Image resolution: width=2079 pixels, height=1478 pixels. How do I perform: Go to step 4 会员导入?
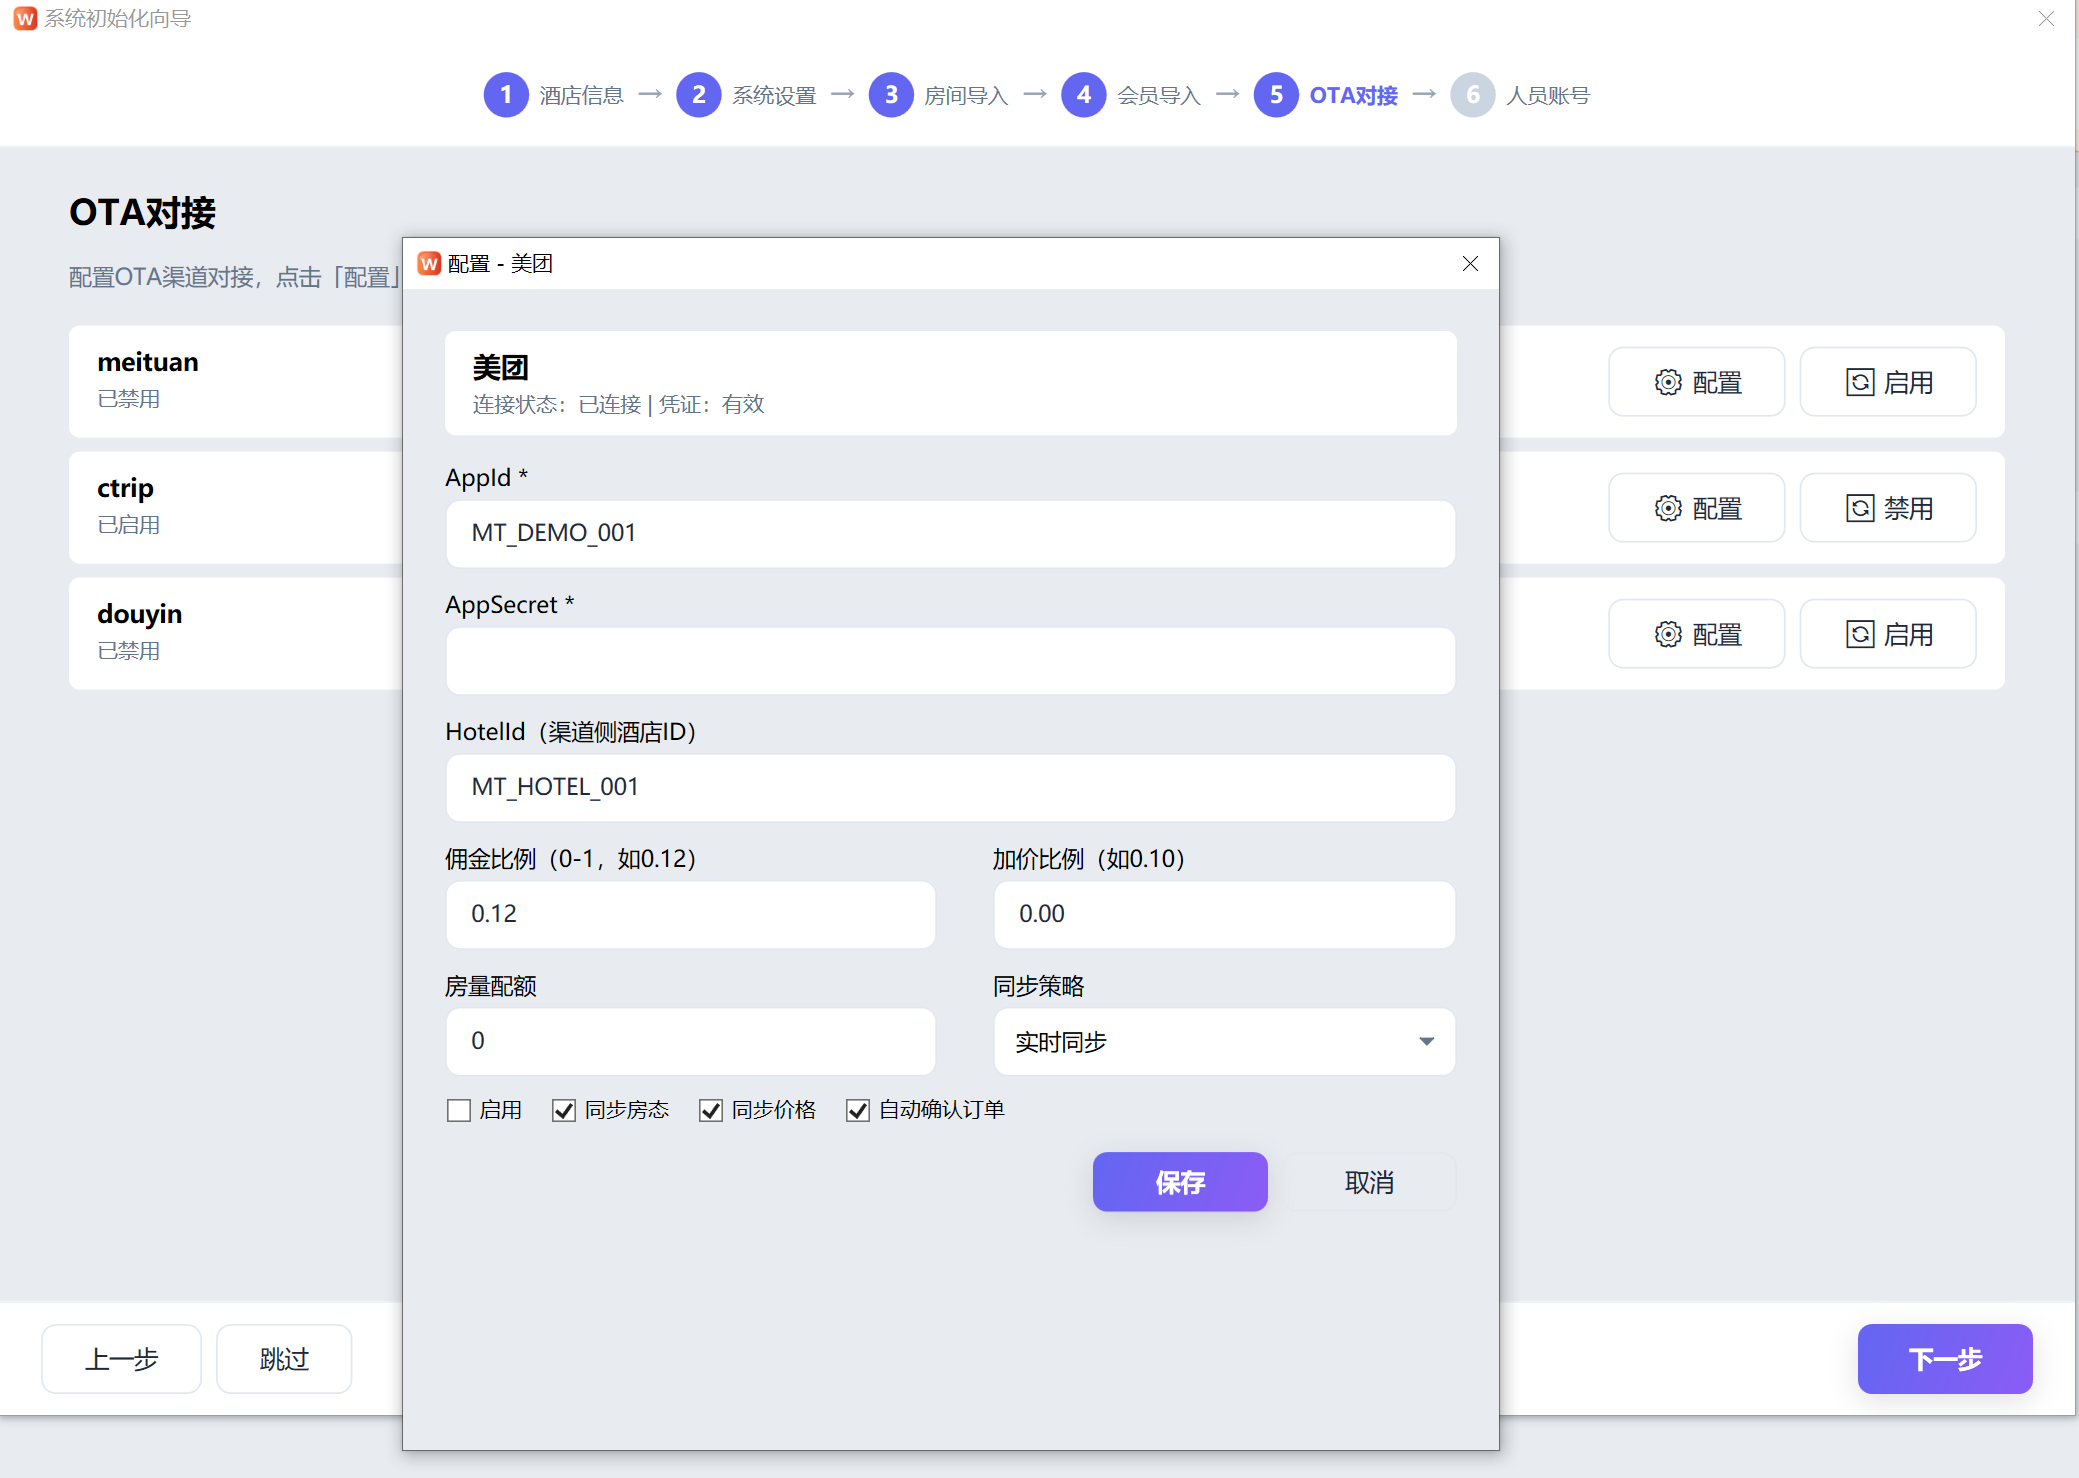tap(1132, 95)
